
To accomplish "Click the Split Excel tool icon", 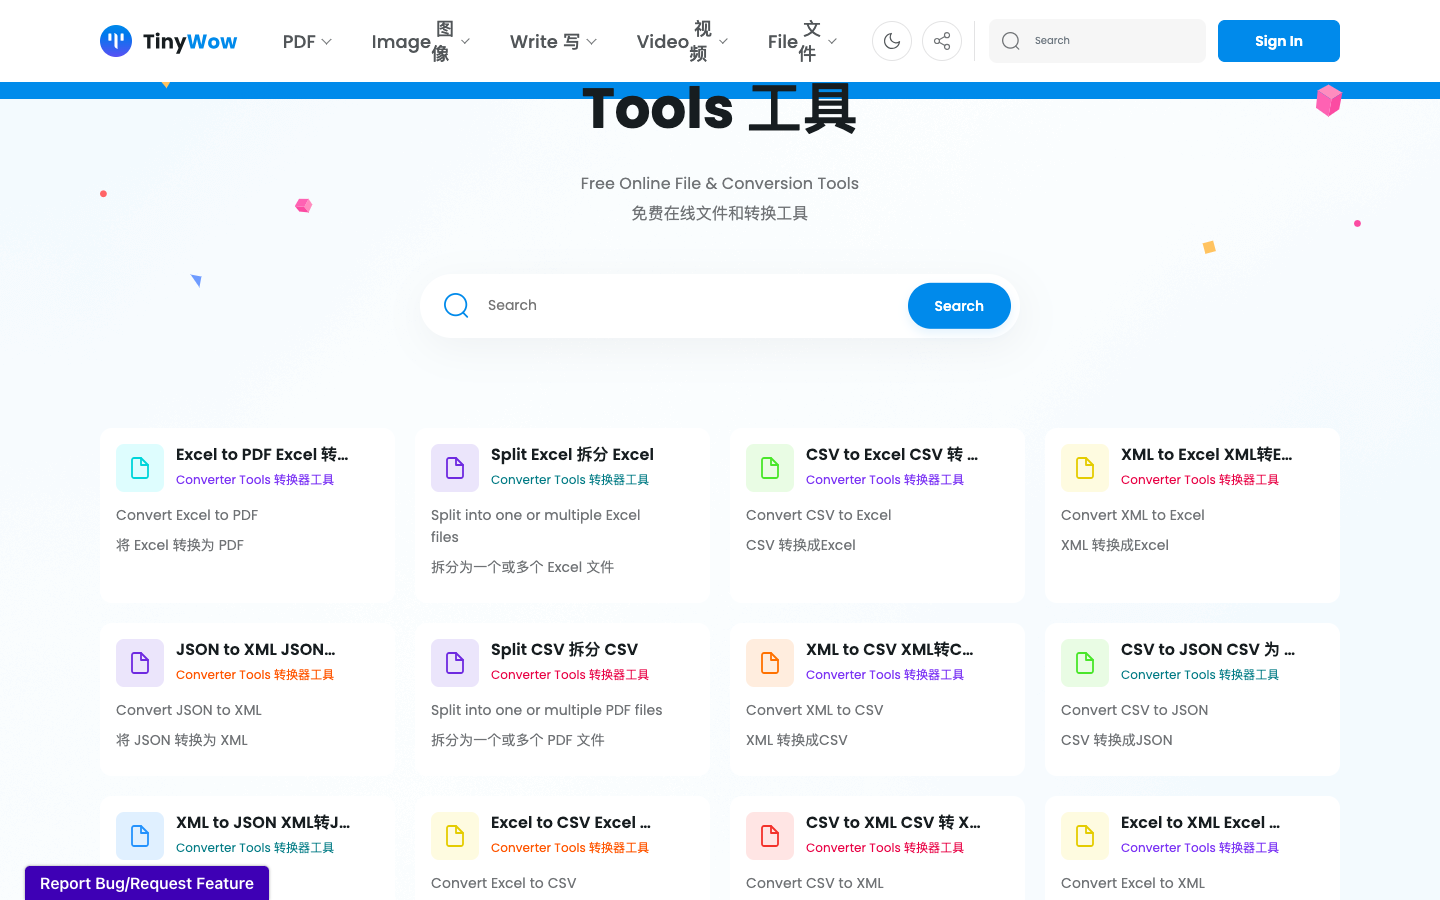I will (455, 467).
